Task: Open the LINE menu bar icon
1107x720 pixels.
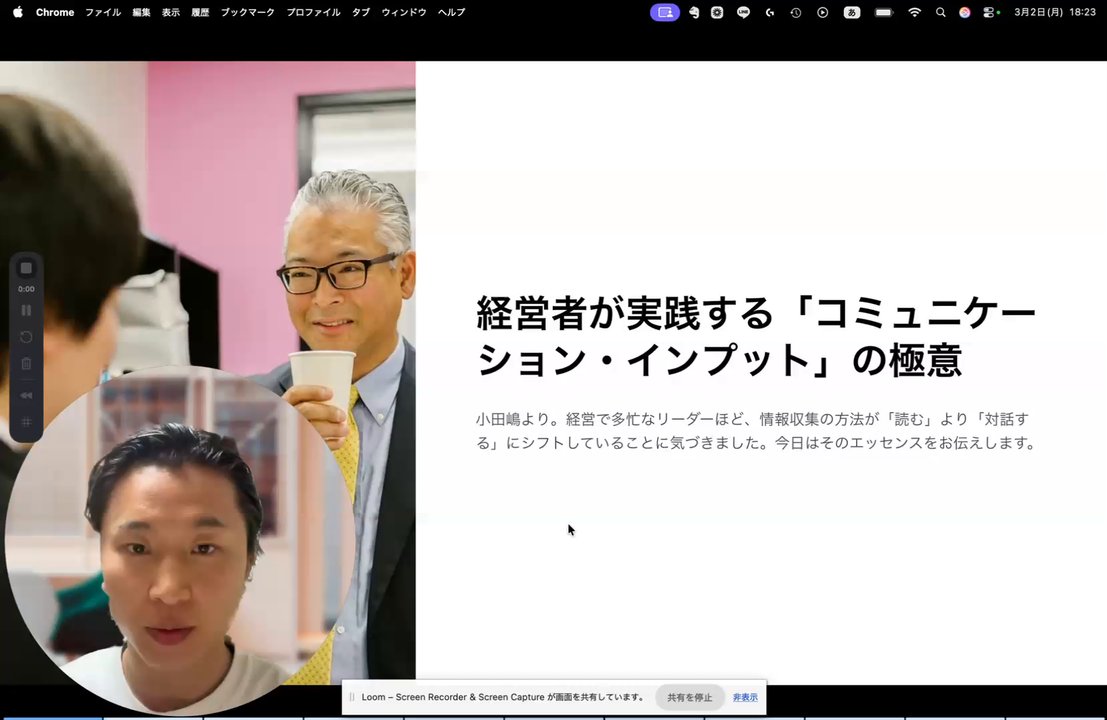Action: click(743, 12)
